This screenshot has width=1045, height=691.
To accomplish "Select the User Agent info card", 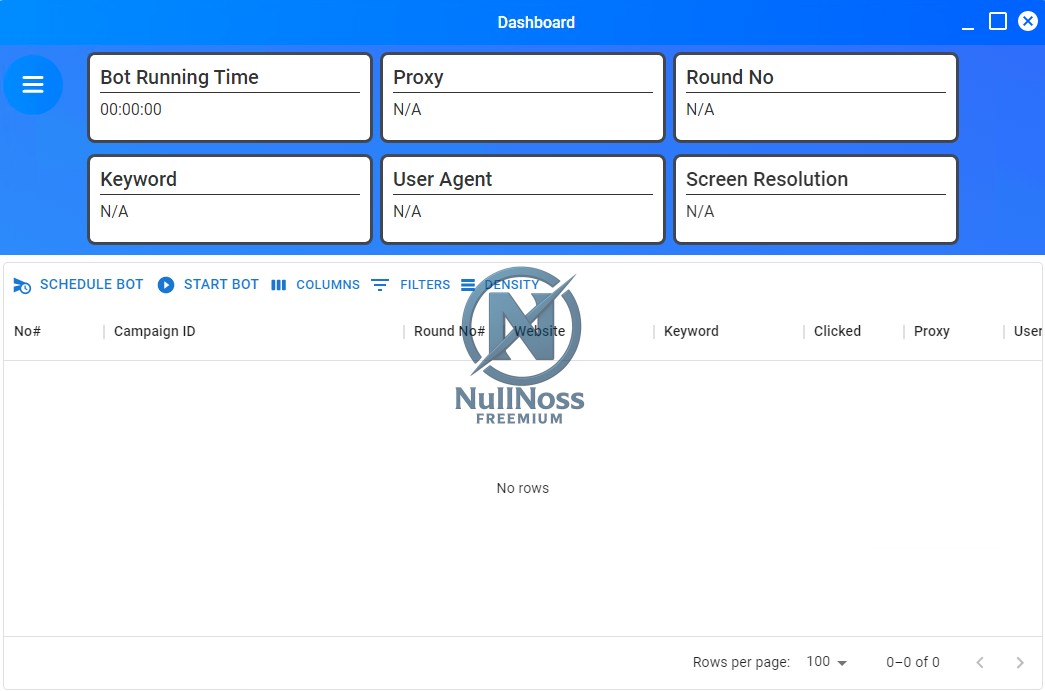I will pyautogui.click(x=522, y=199).
